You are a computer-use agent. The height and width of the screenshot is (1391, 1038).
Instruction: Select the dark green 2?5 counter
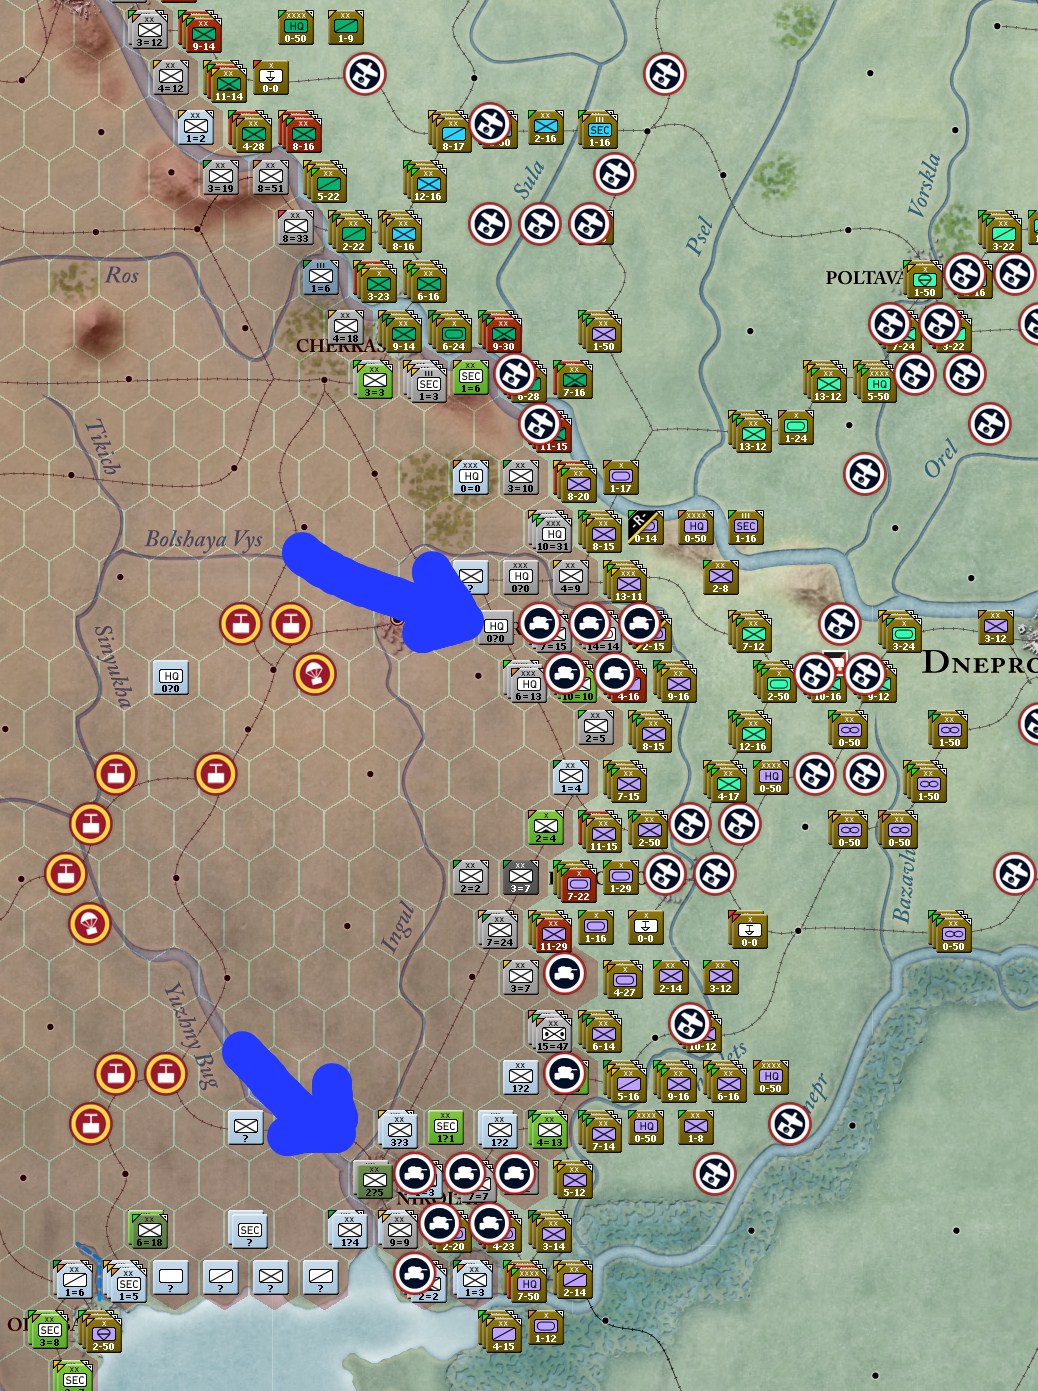point(373,1179)
